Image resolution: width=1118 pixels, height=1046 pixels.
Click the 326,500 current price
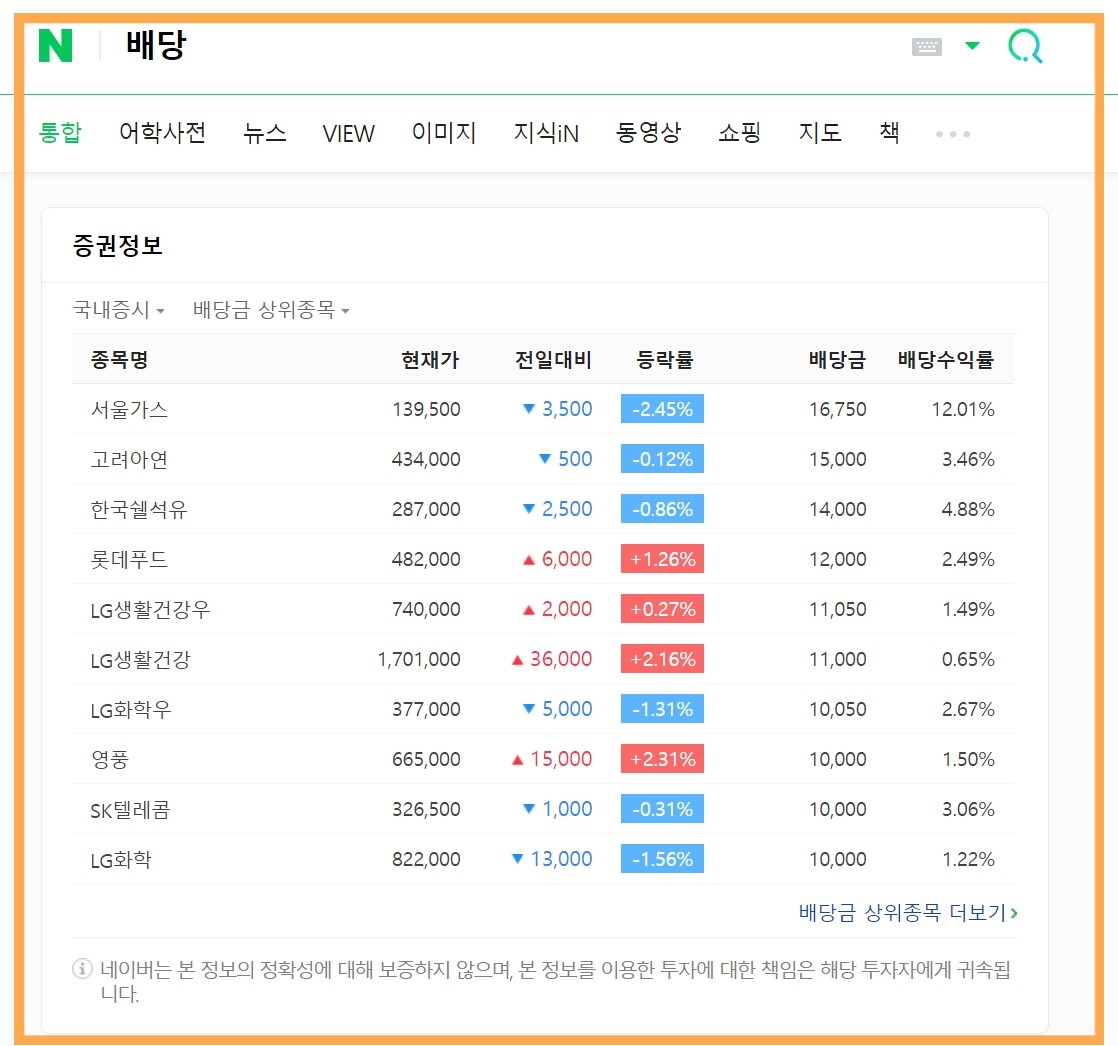(x=426, y=809)
